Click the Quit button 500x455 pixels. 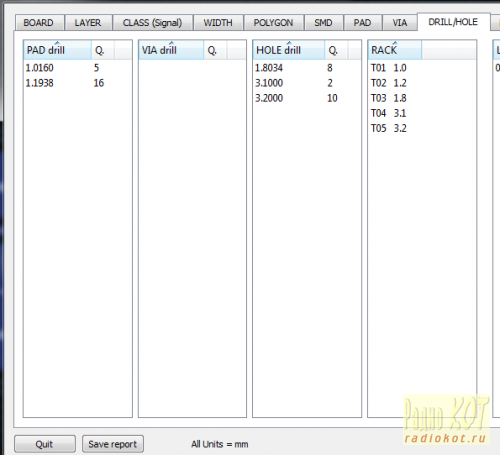point(45,444)
